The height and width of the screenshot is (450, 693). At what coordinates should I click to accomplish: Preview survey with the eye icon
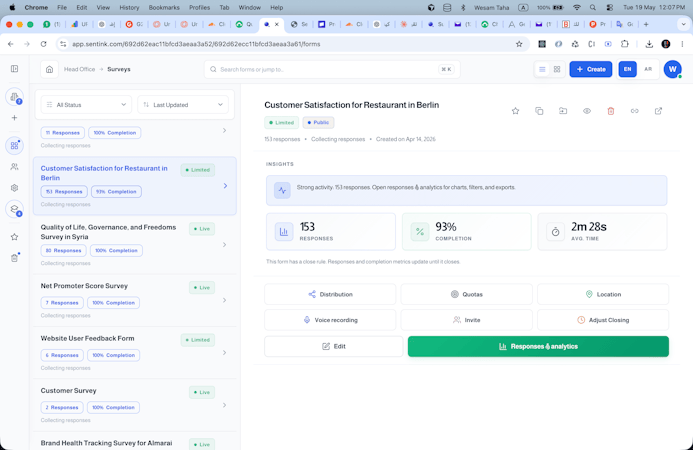click(x=587, y=111)
